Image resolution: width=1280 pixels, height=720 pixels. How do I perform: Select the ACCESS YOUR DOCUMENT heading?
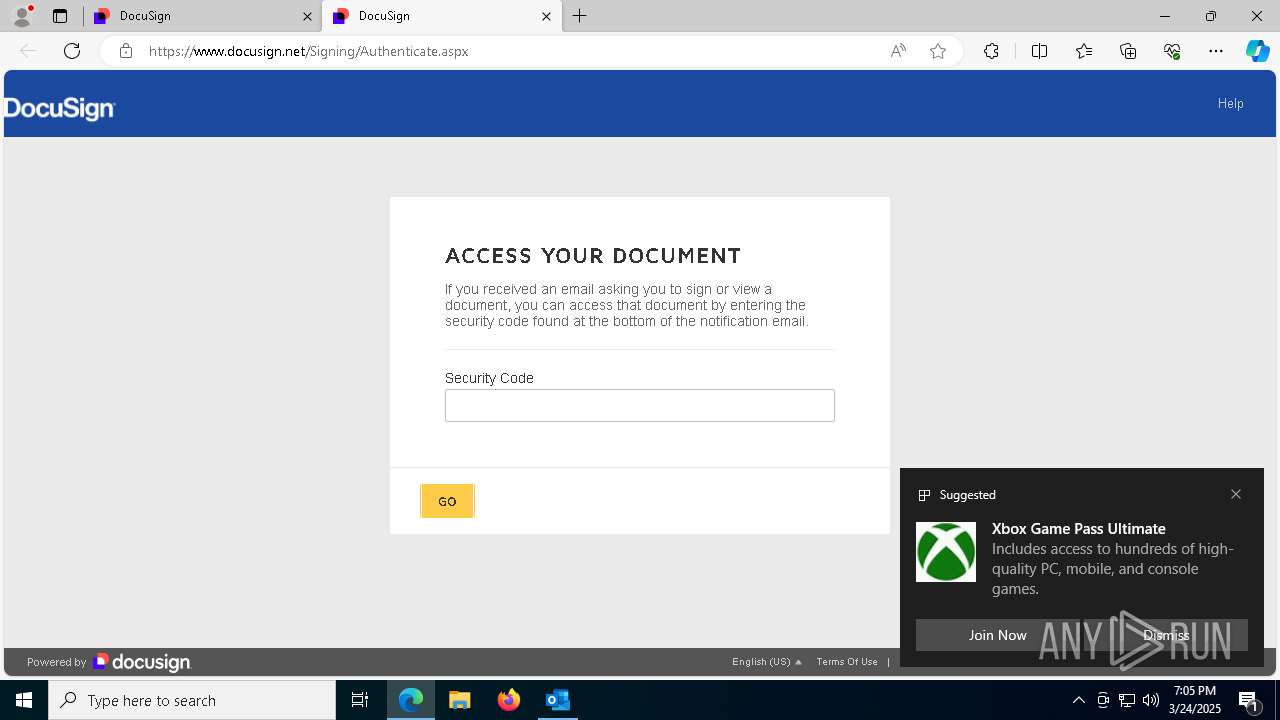pos(593,256)
